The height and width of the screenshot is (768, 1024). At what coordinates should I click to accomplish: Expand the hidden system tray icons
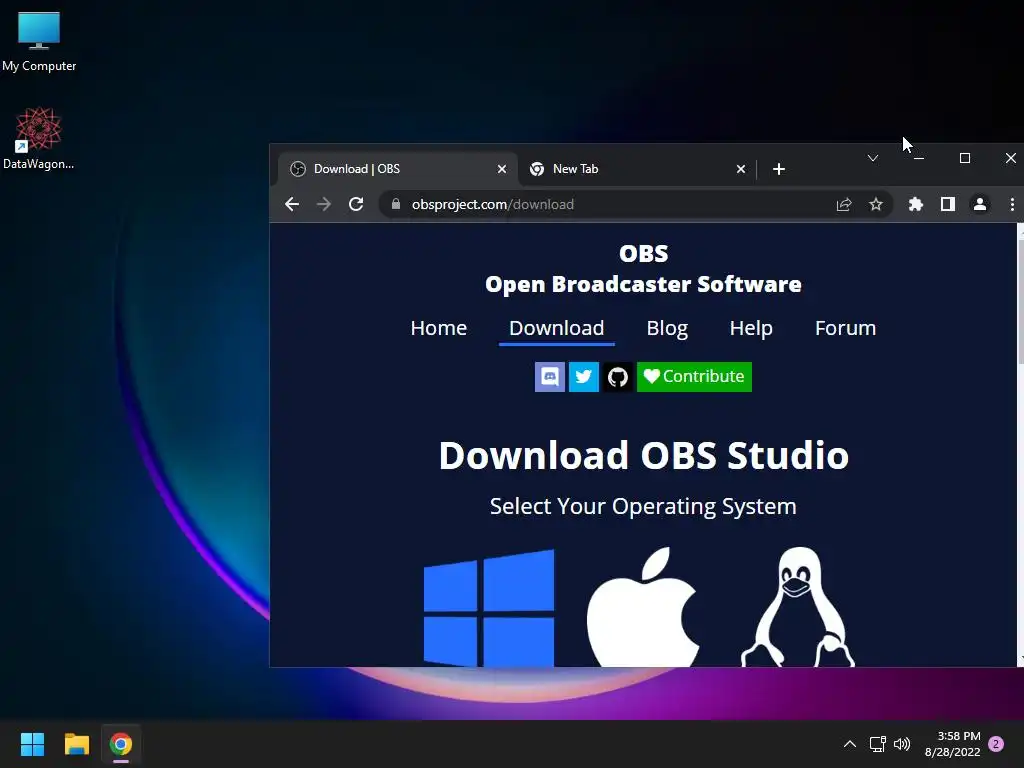tap(850, 744)
